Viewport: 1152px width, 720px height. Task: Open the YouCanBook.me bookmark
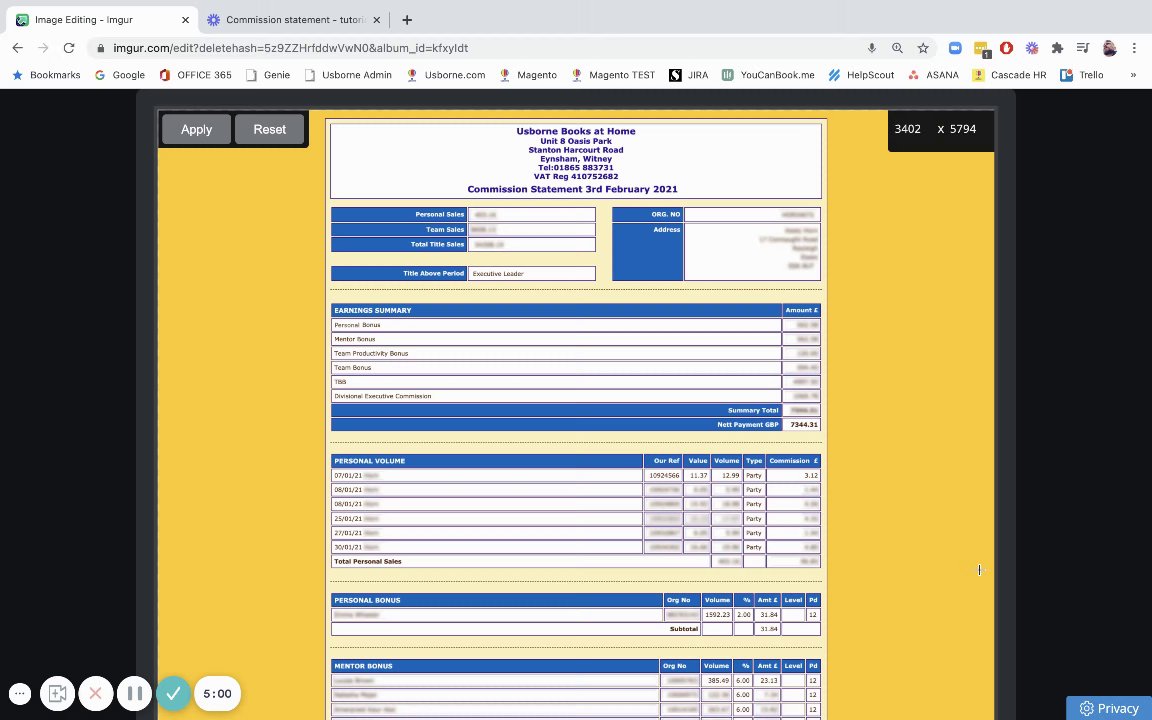(x=768, y=75)
